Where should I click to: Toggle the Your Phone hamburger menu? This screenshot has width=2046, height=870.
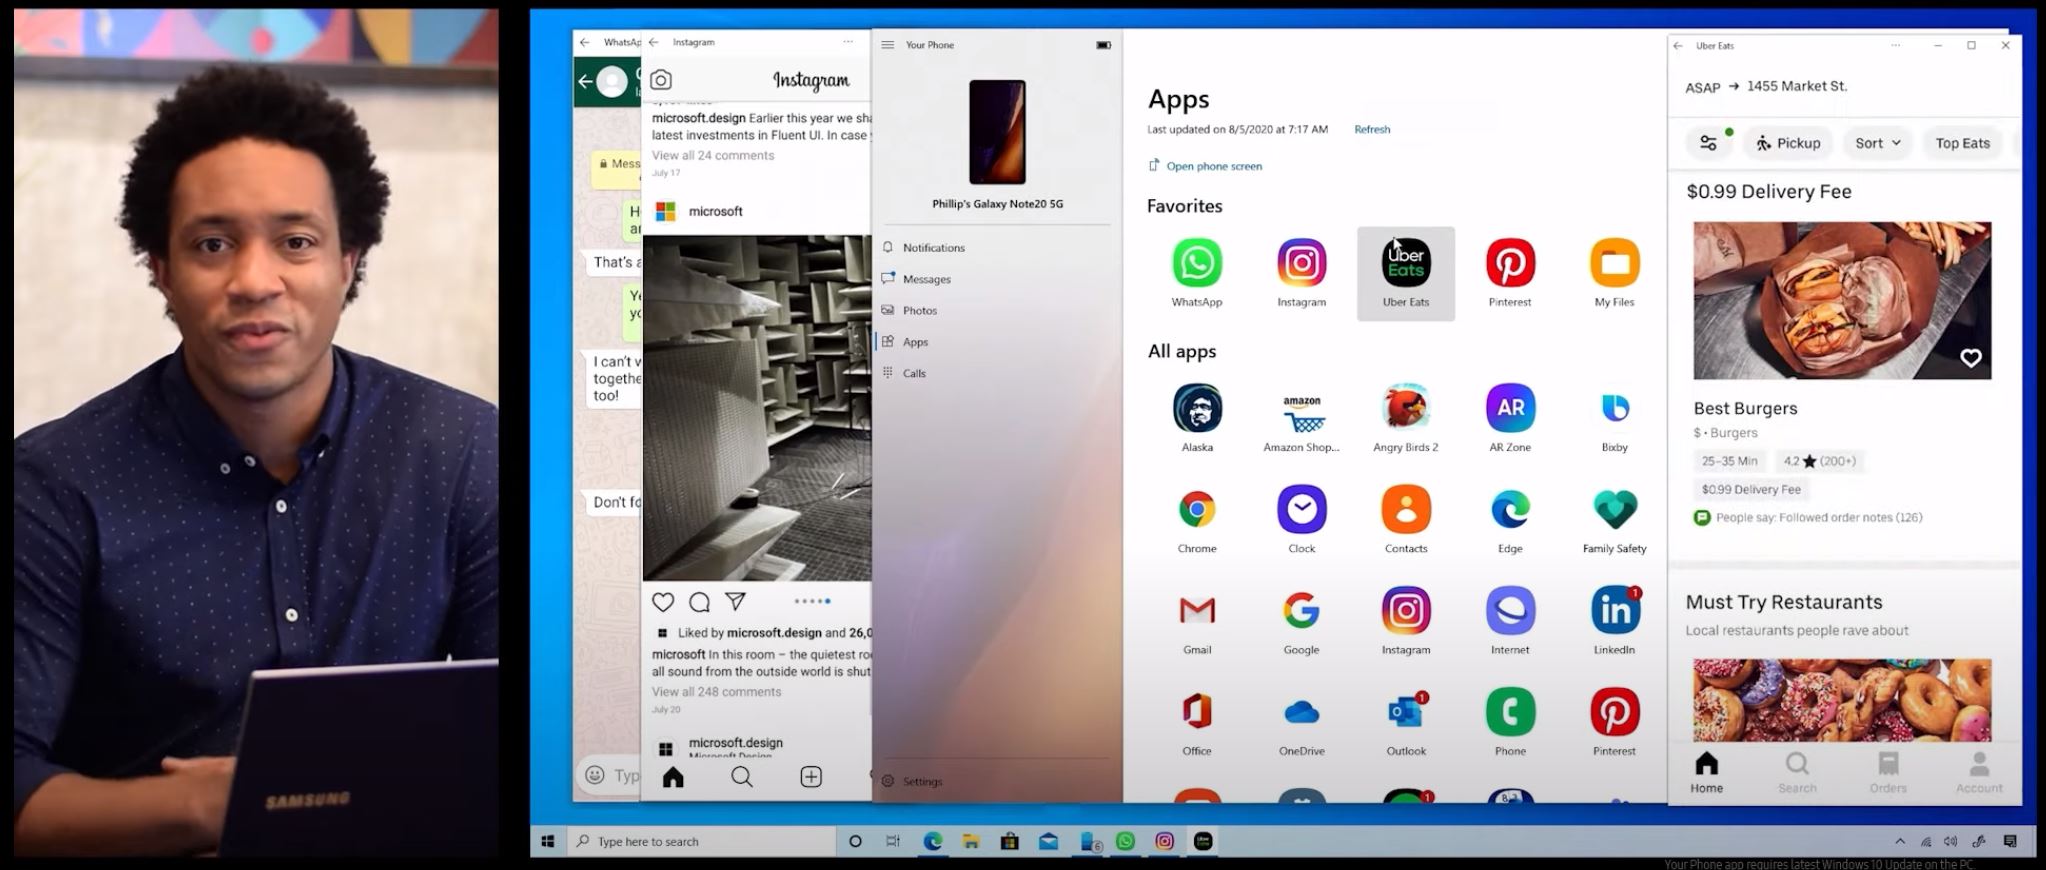887,45
